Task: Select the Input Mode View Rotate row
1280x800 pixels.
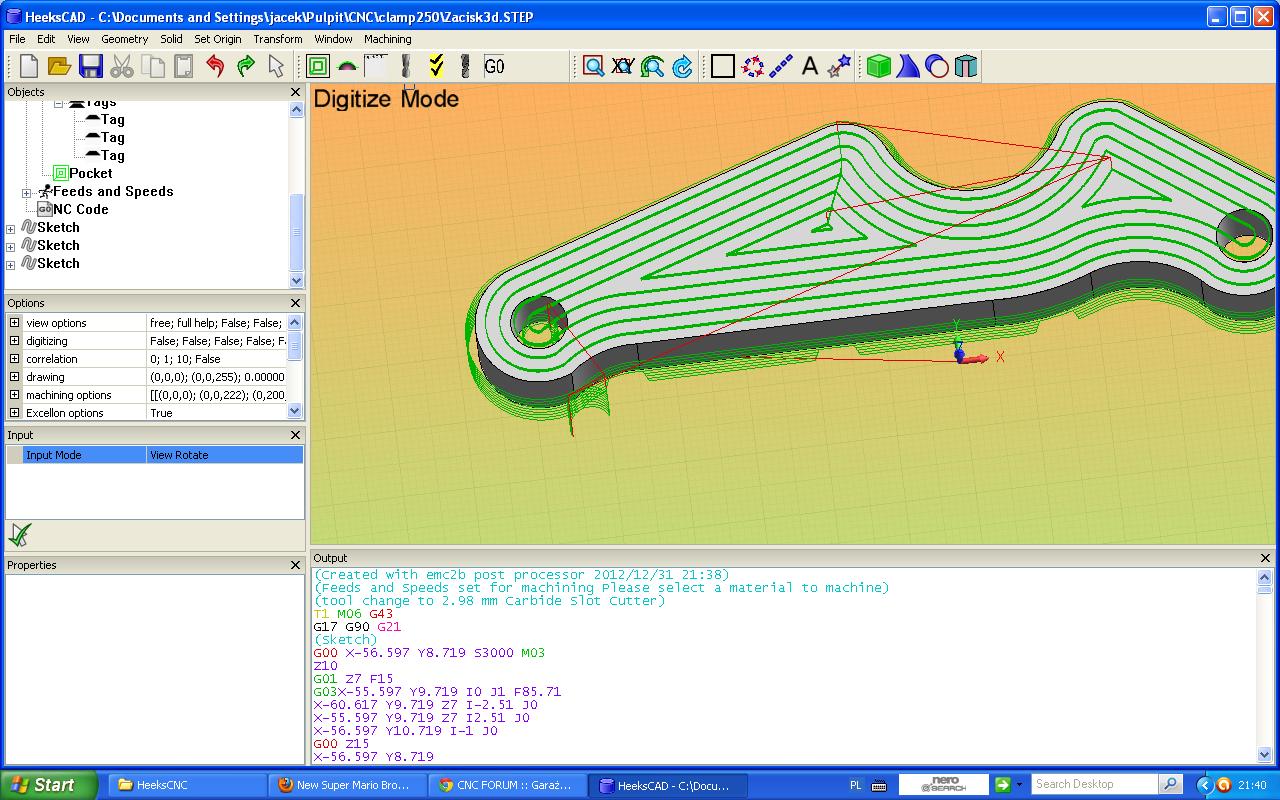Action: pyautogui.click(x=155, y=455)
